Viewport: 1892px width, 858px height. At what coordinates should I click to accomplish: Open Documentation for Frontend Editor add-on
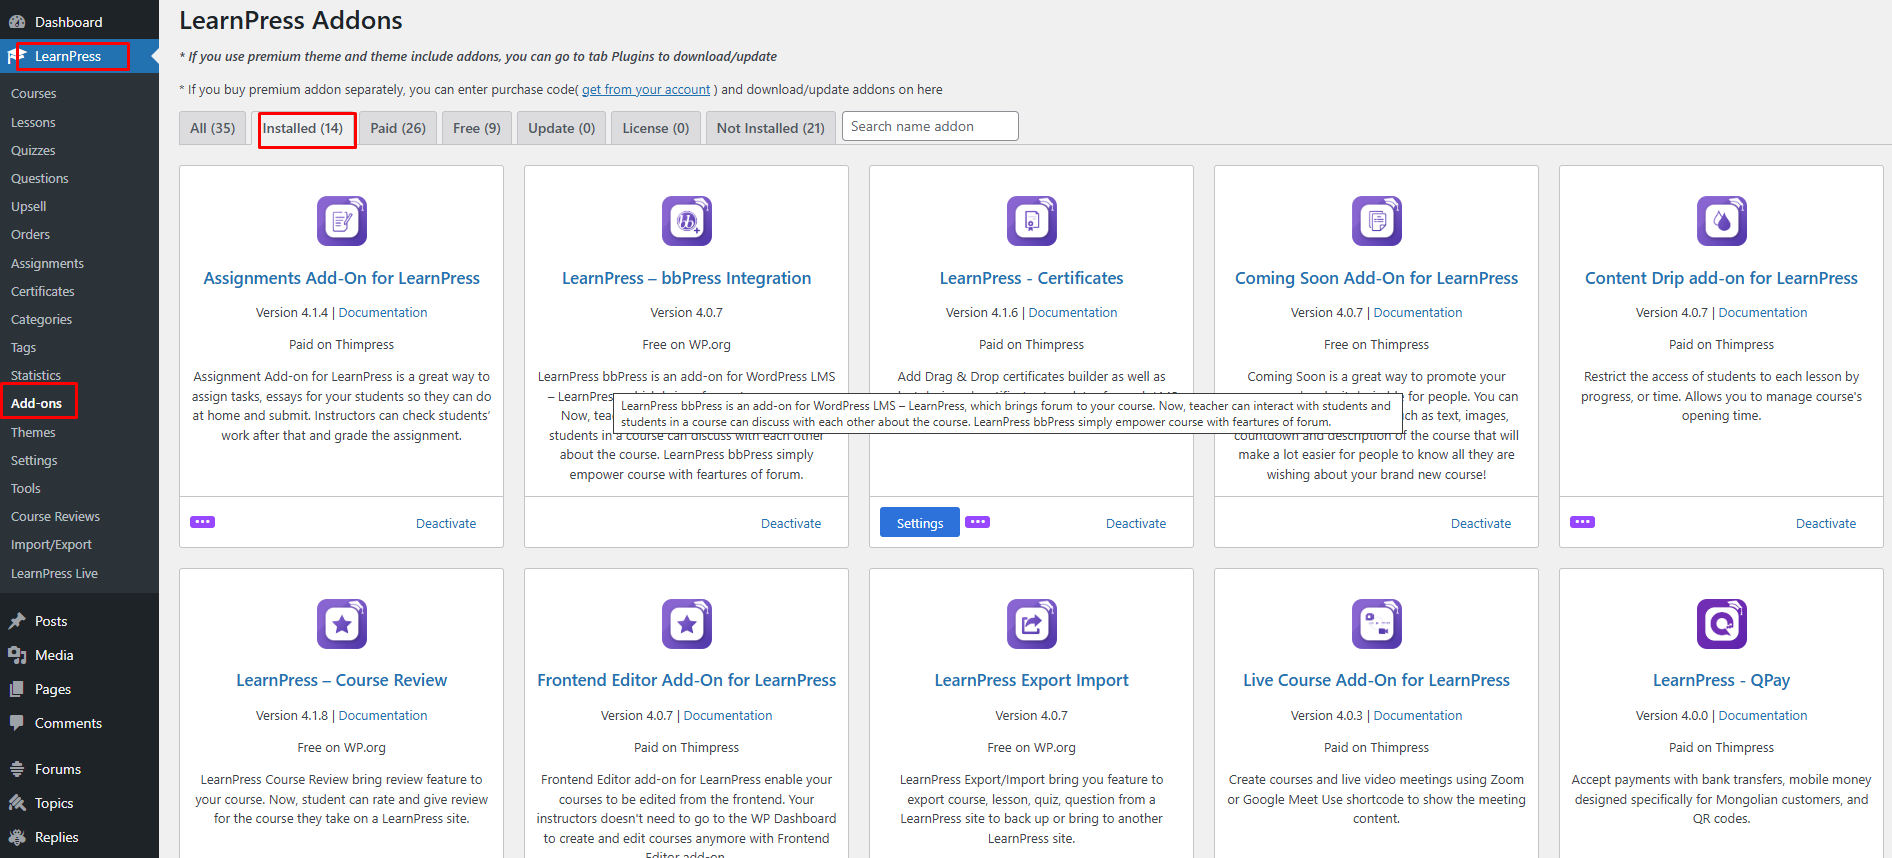[x=727, y=715]
